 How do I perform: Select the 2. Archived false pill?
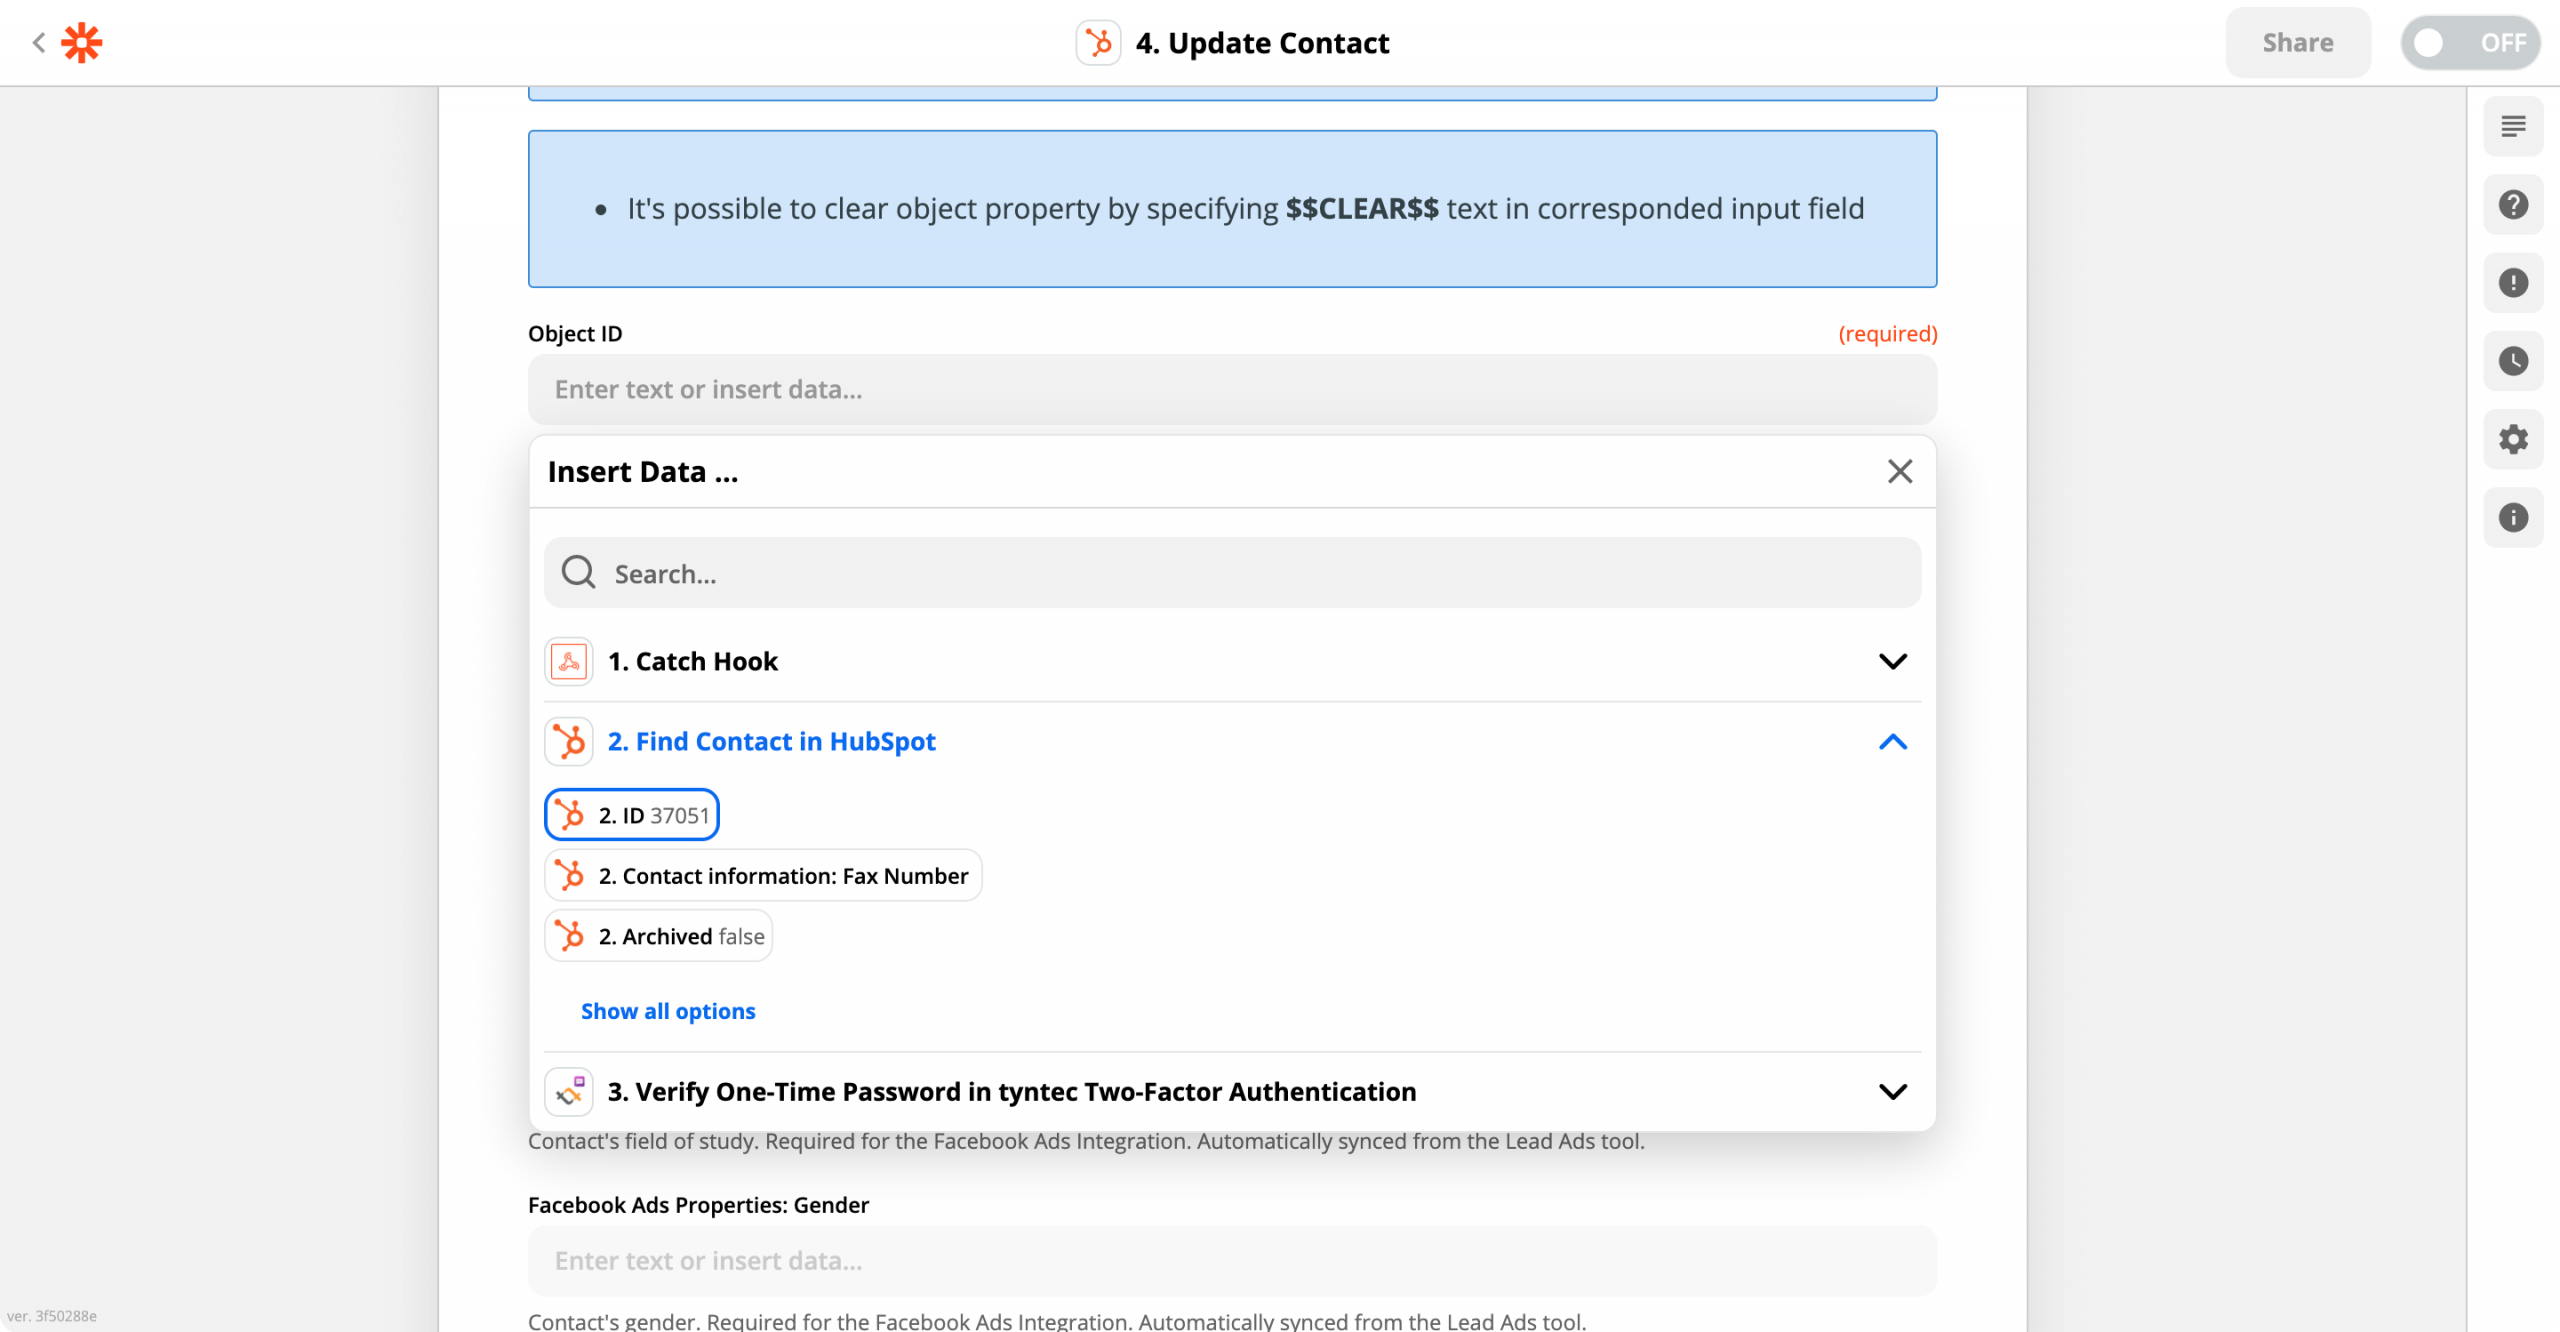tap(658, 936)
